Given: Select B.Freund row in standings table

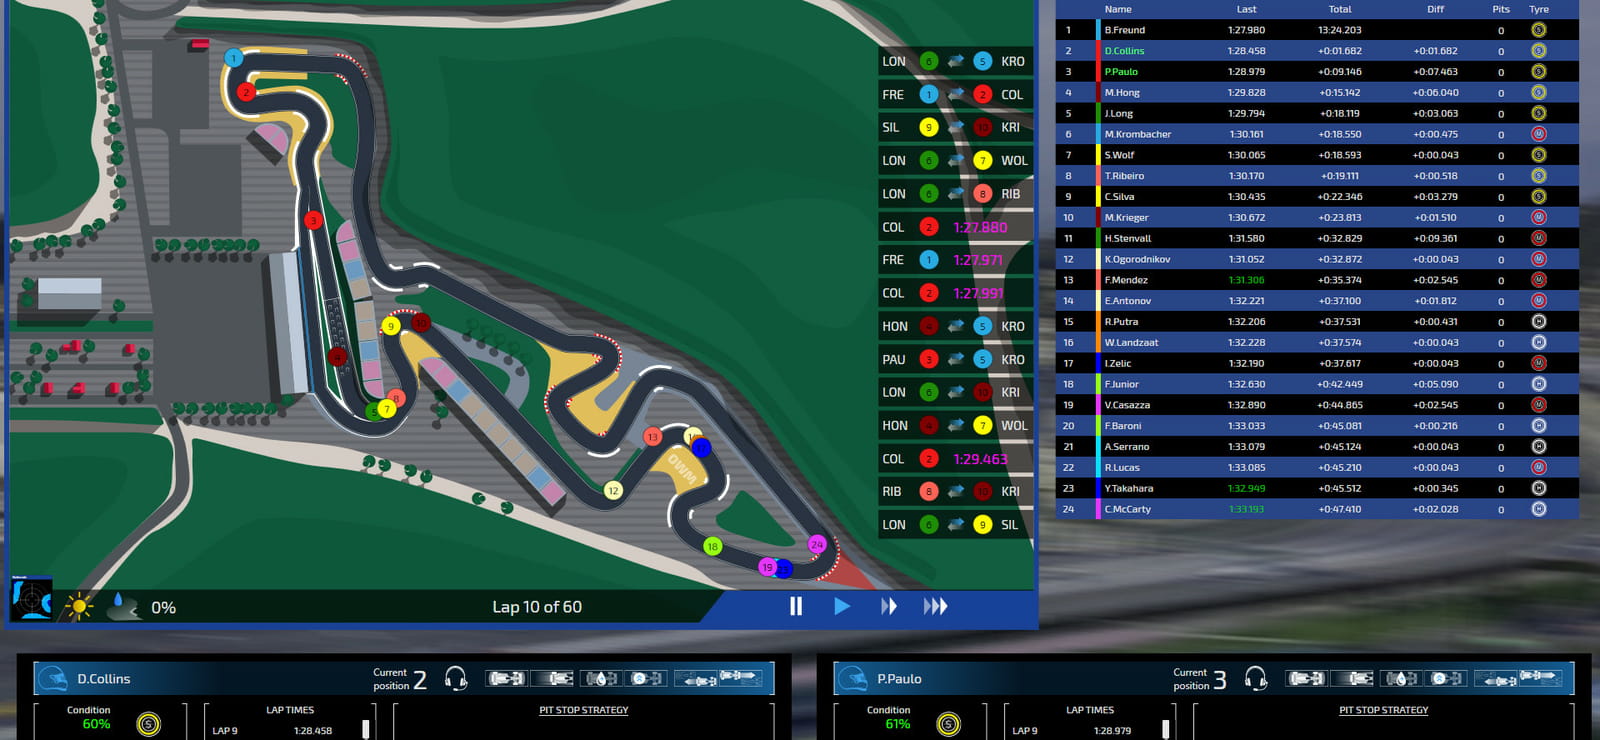Looking at the screenshot, I should 1318,30.
